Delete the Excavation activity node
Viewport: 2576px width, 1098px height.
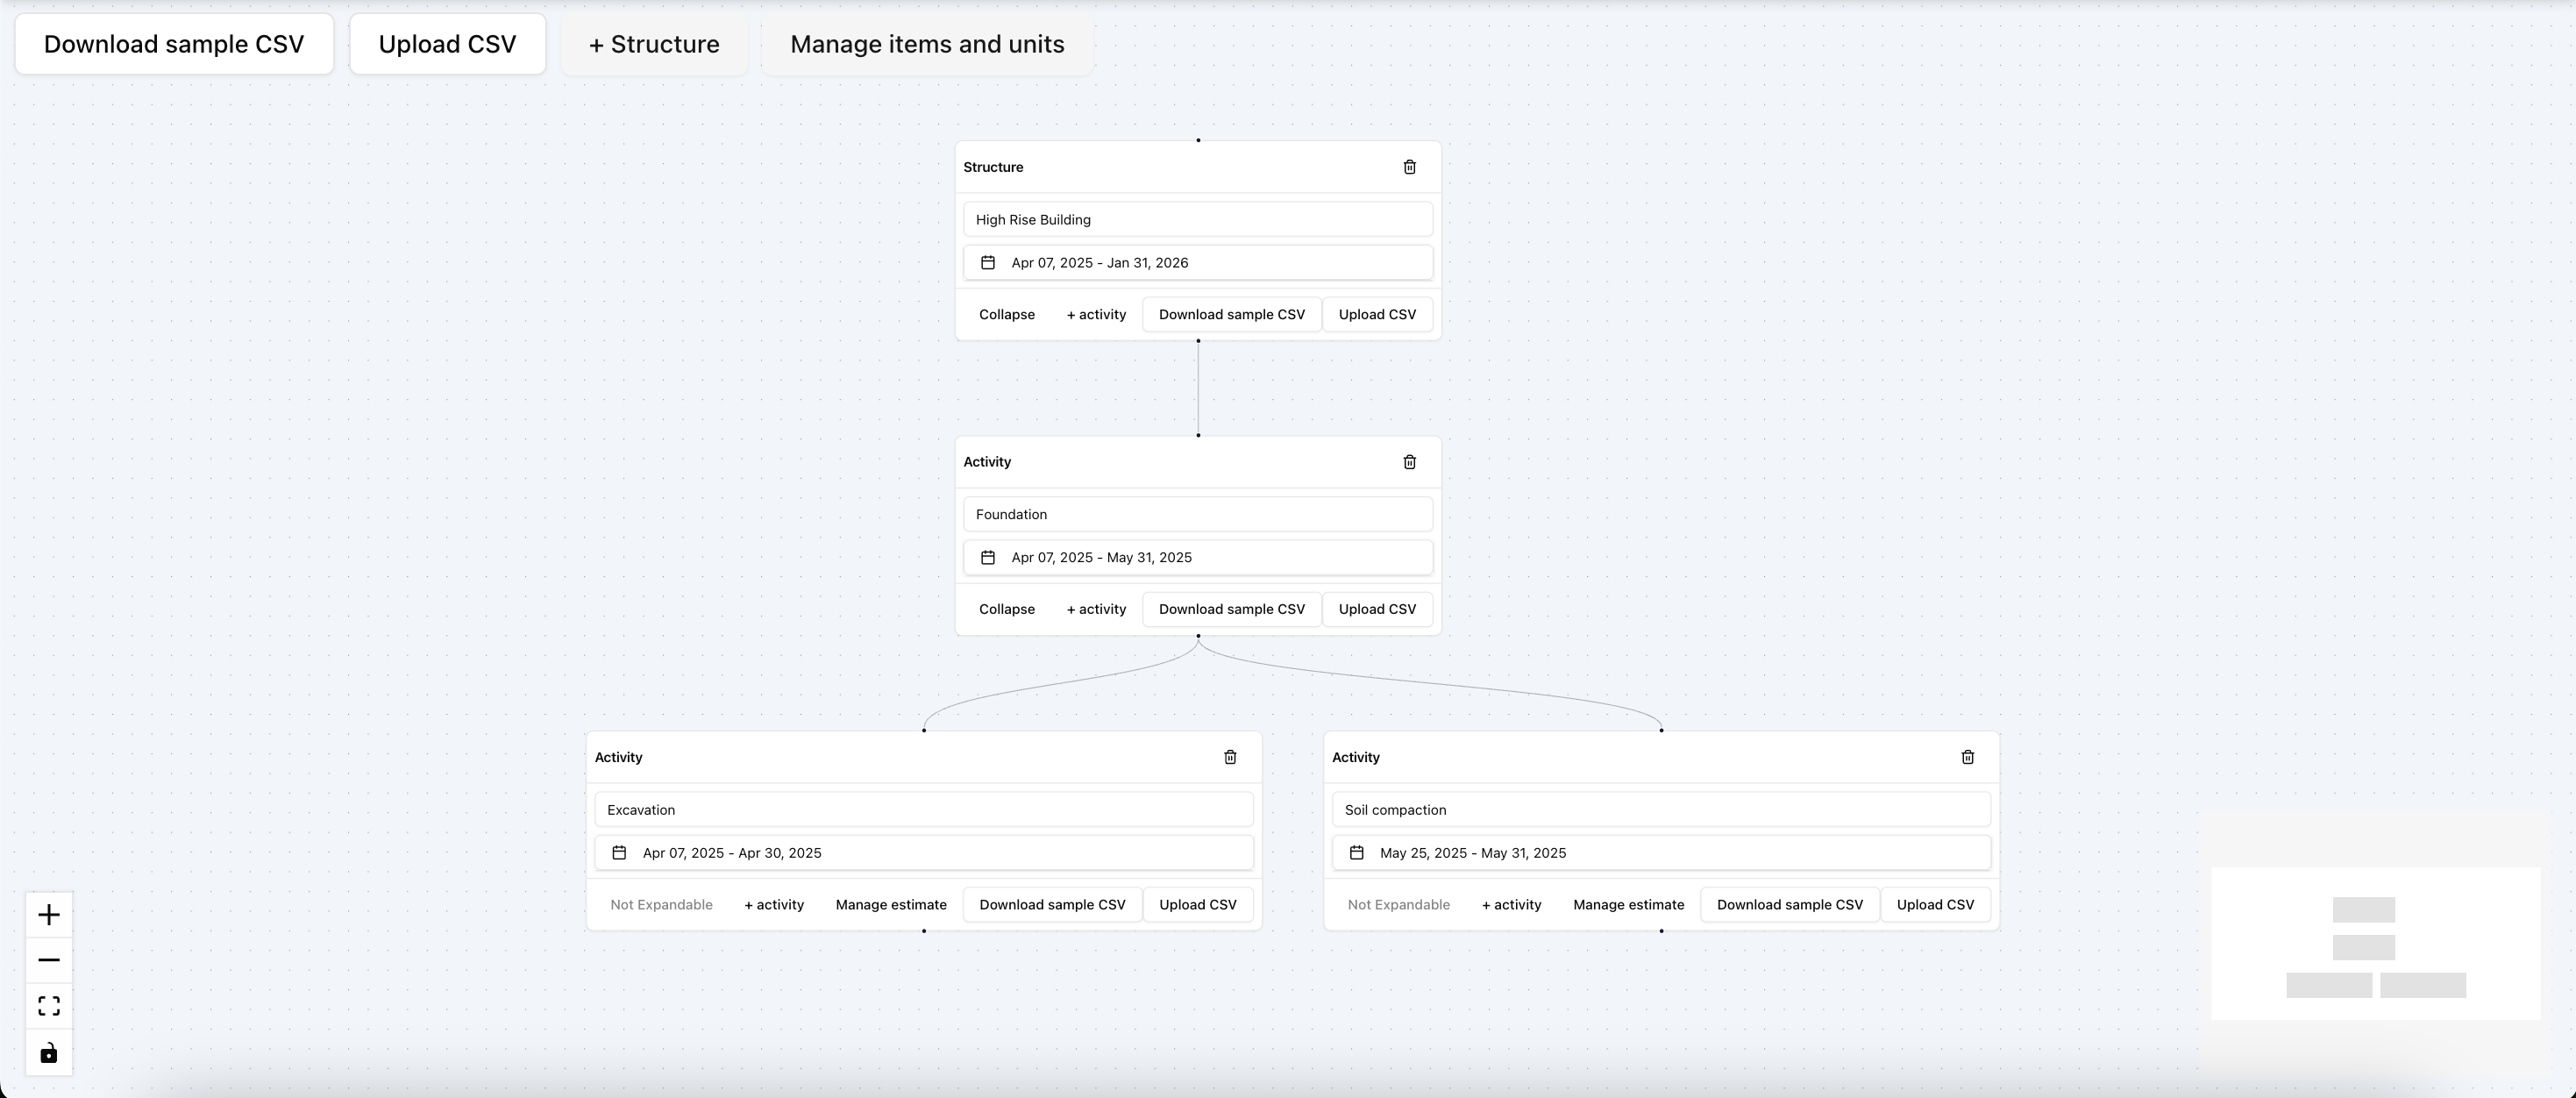coord(1230,757)
